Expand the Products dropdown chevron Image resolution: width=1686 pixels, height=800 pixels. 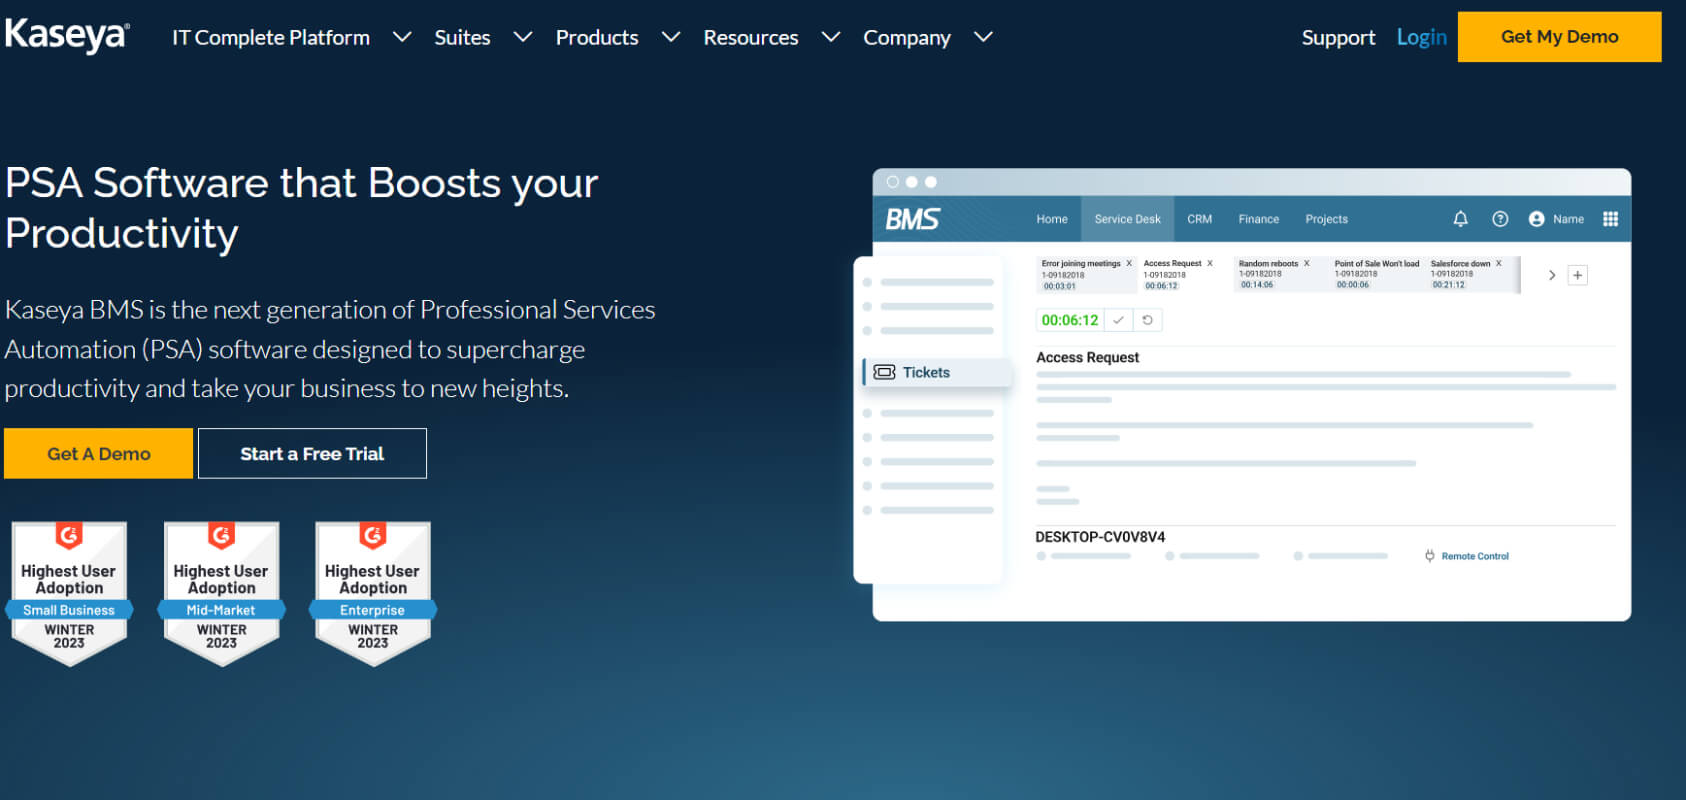coord(671,37)
